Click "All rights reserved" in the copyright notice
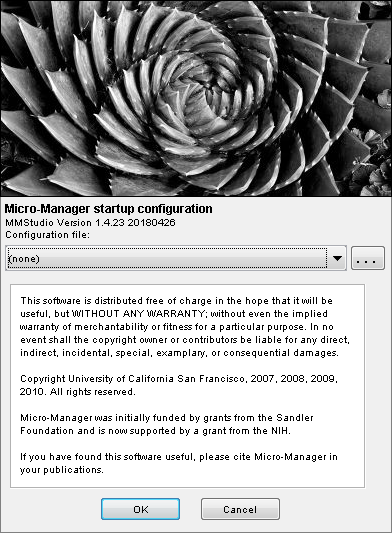Screen dimensions: 392x533 [x=92, y=392]
